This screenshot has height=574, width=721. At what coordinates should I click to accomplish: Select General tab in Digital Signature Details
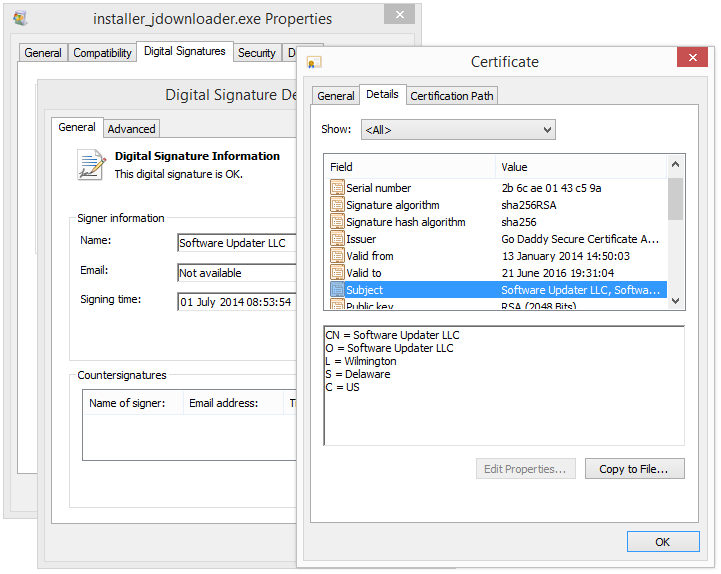pyautogui.click(x=77, y=127)
